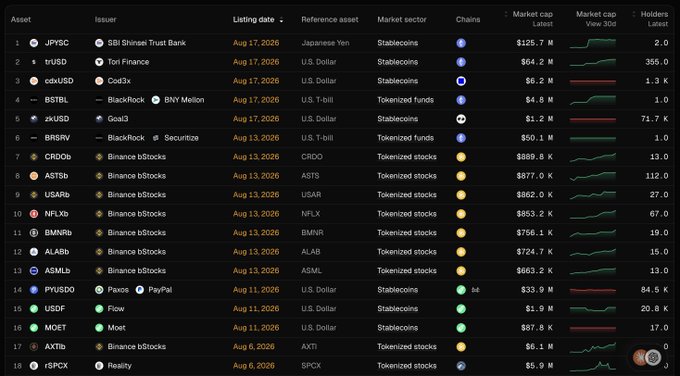Select Flow issuer name in USDF row
This screenshot has height=376, width=680.
click(116, 309)
